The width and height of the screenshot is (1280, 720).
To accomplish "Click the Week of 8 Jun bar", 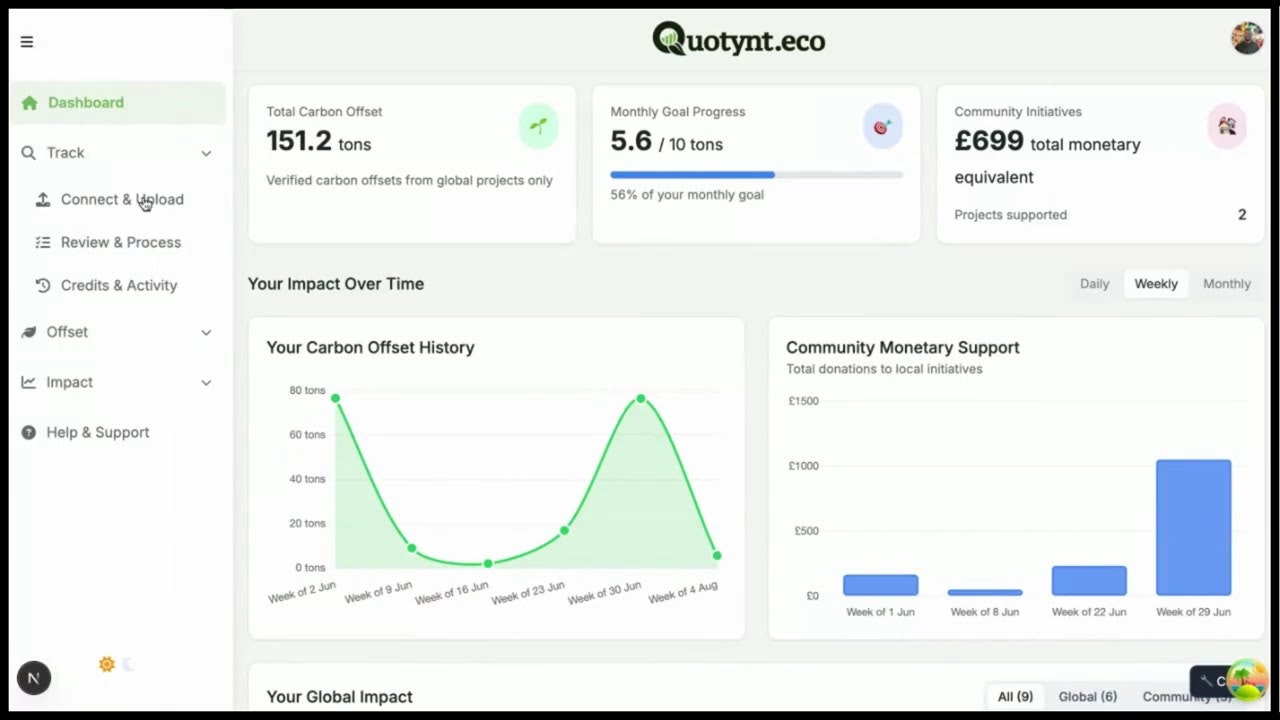I will (x=985, y=592).
